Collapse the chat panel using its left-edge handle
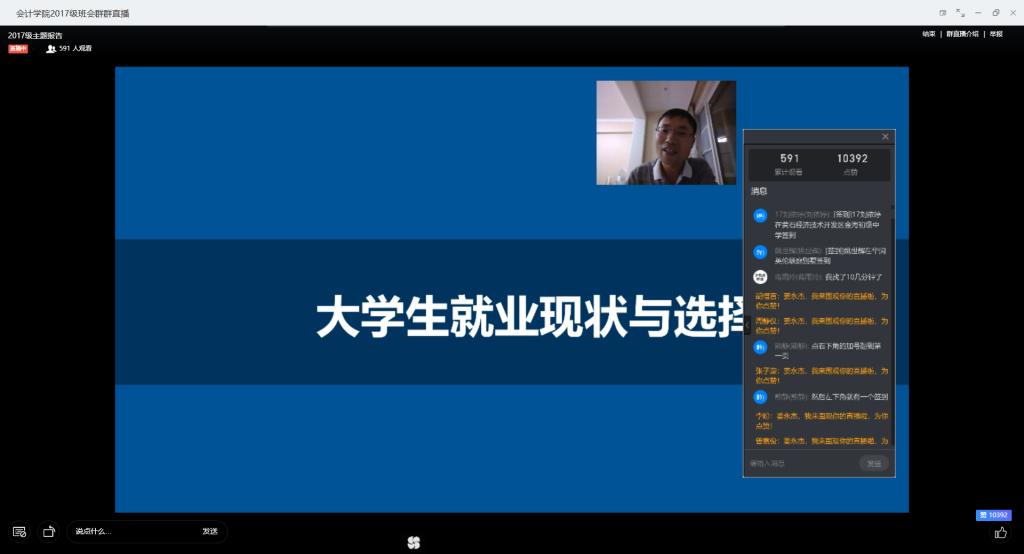 [x=746, y=325]
